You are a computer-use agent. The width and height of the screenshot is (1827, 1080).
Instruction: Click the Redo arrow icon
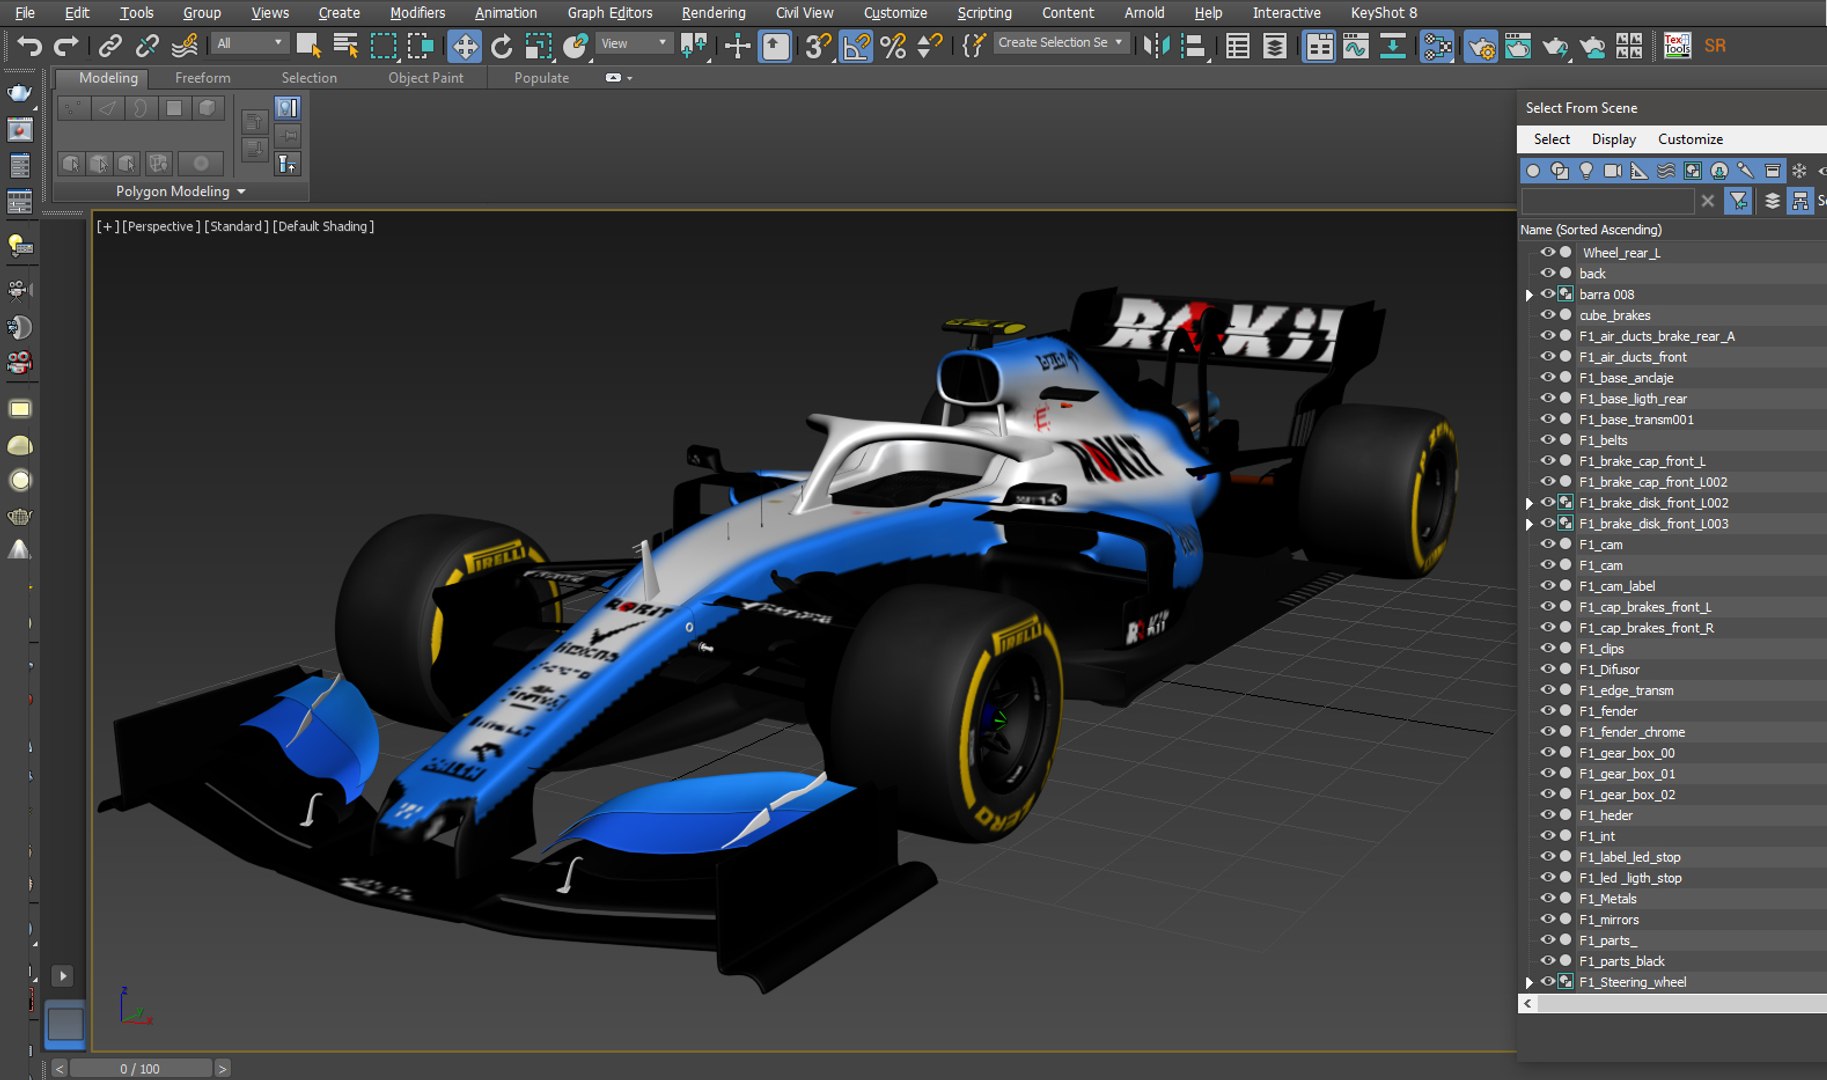(66, 46)
